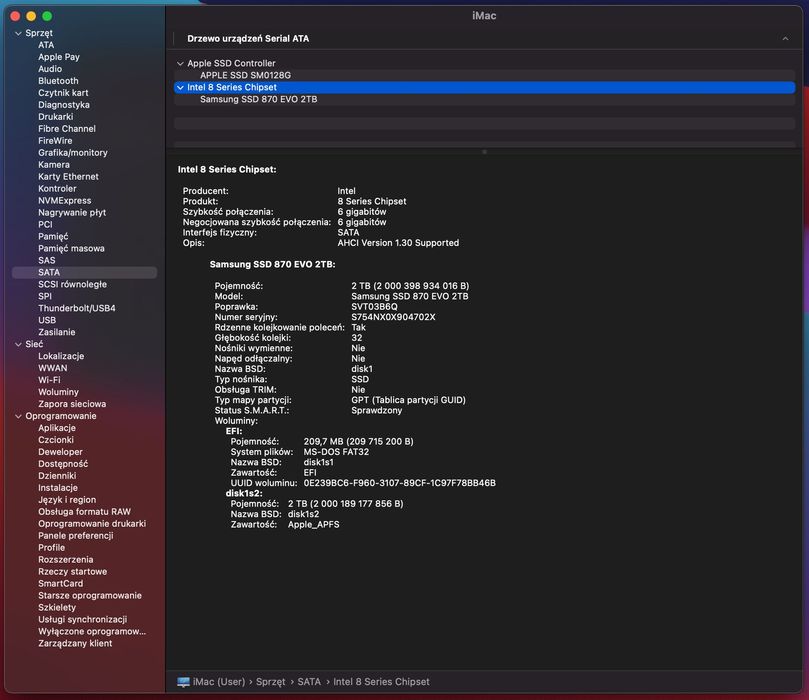Image resolution: width=809 pixels, height=700 pixels.
Task: Select SCSI równoległe in sidebar
Action: 73,284
